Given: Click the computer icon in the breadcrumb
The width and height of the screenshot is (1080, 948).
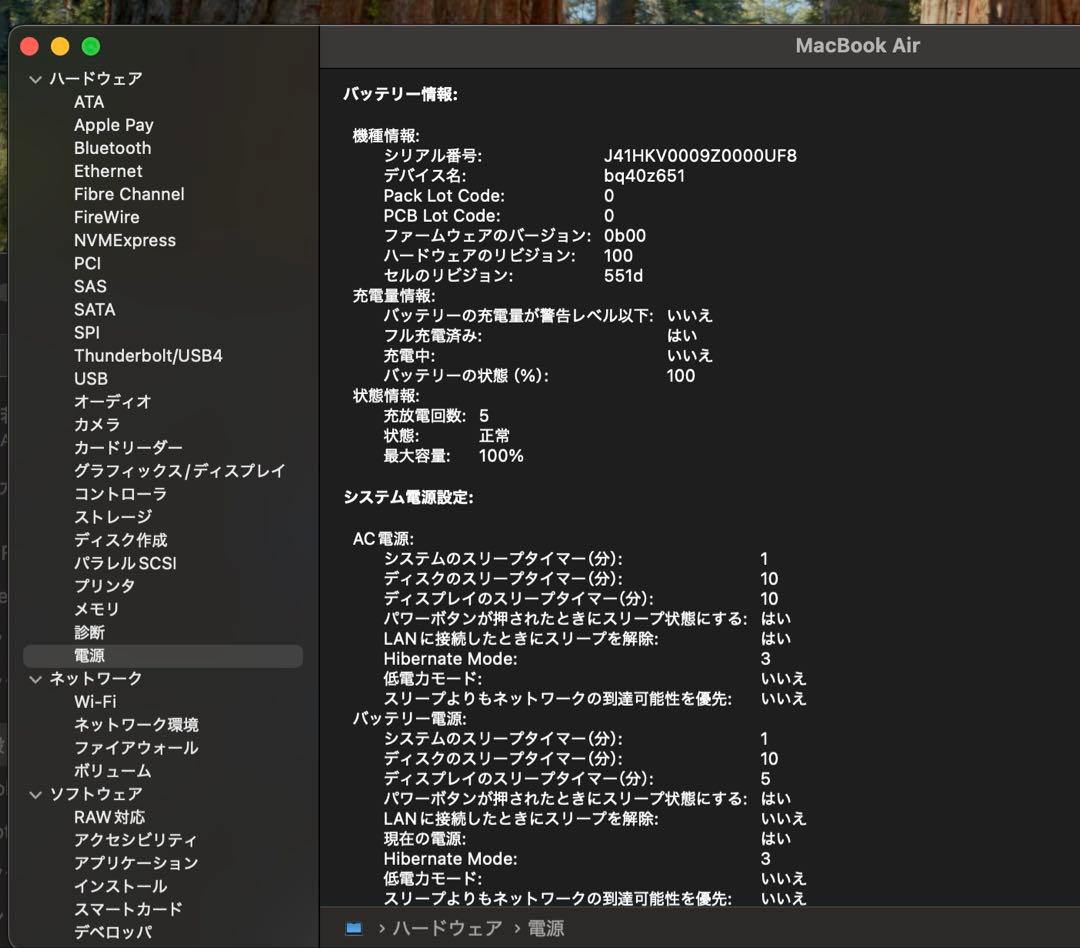Looking at the screenshot, I should (352, 928).
